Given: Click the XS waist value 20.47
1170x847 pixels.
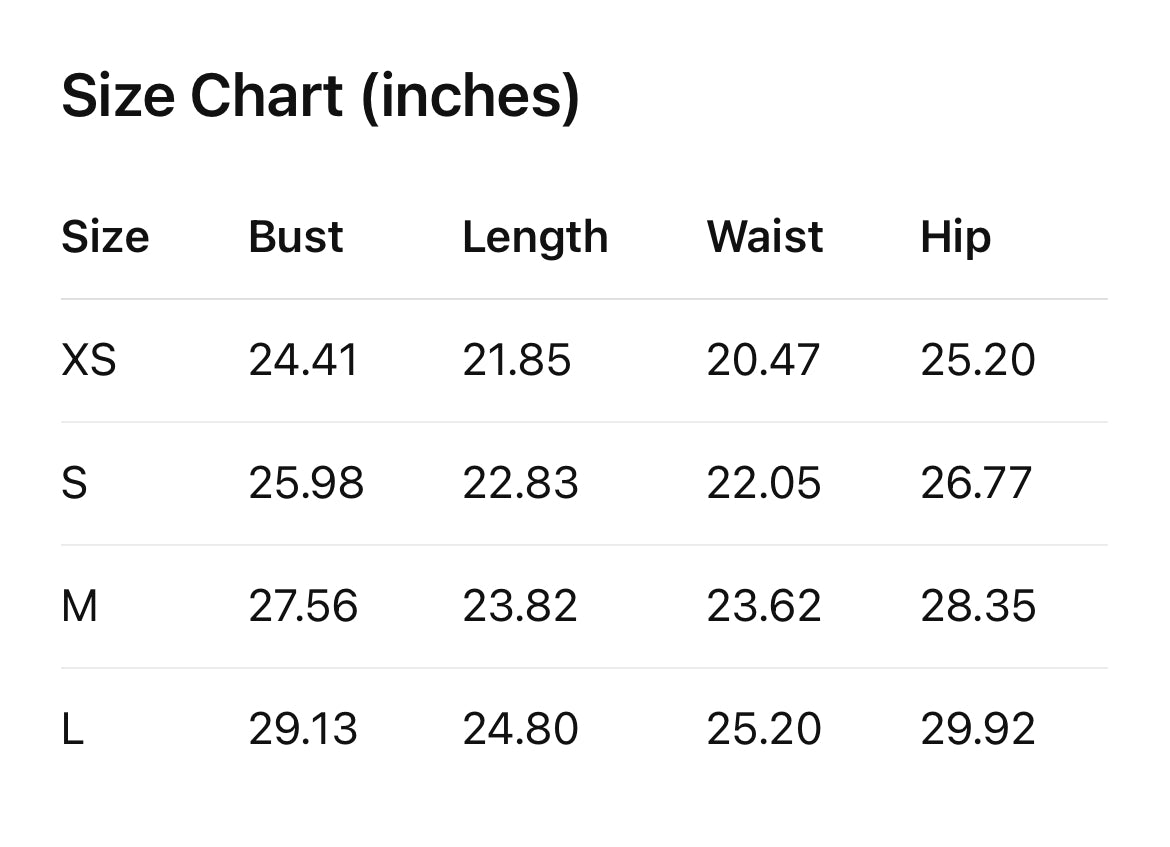Looking at the screenshot, I should point(763,360).
